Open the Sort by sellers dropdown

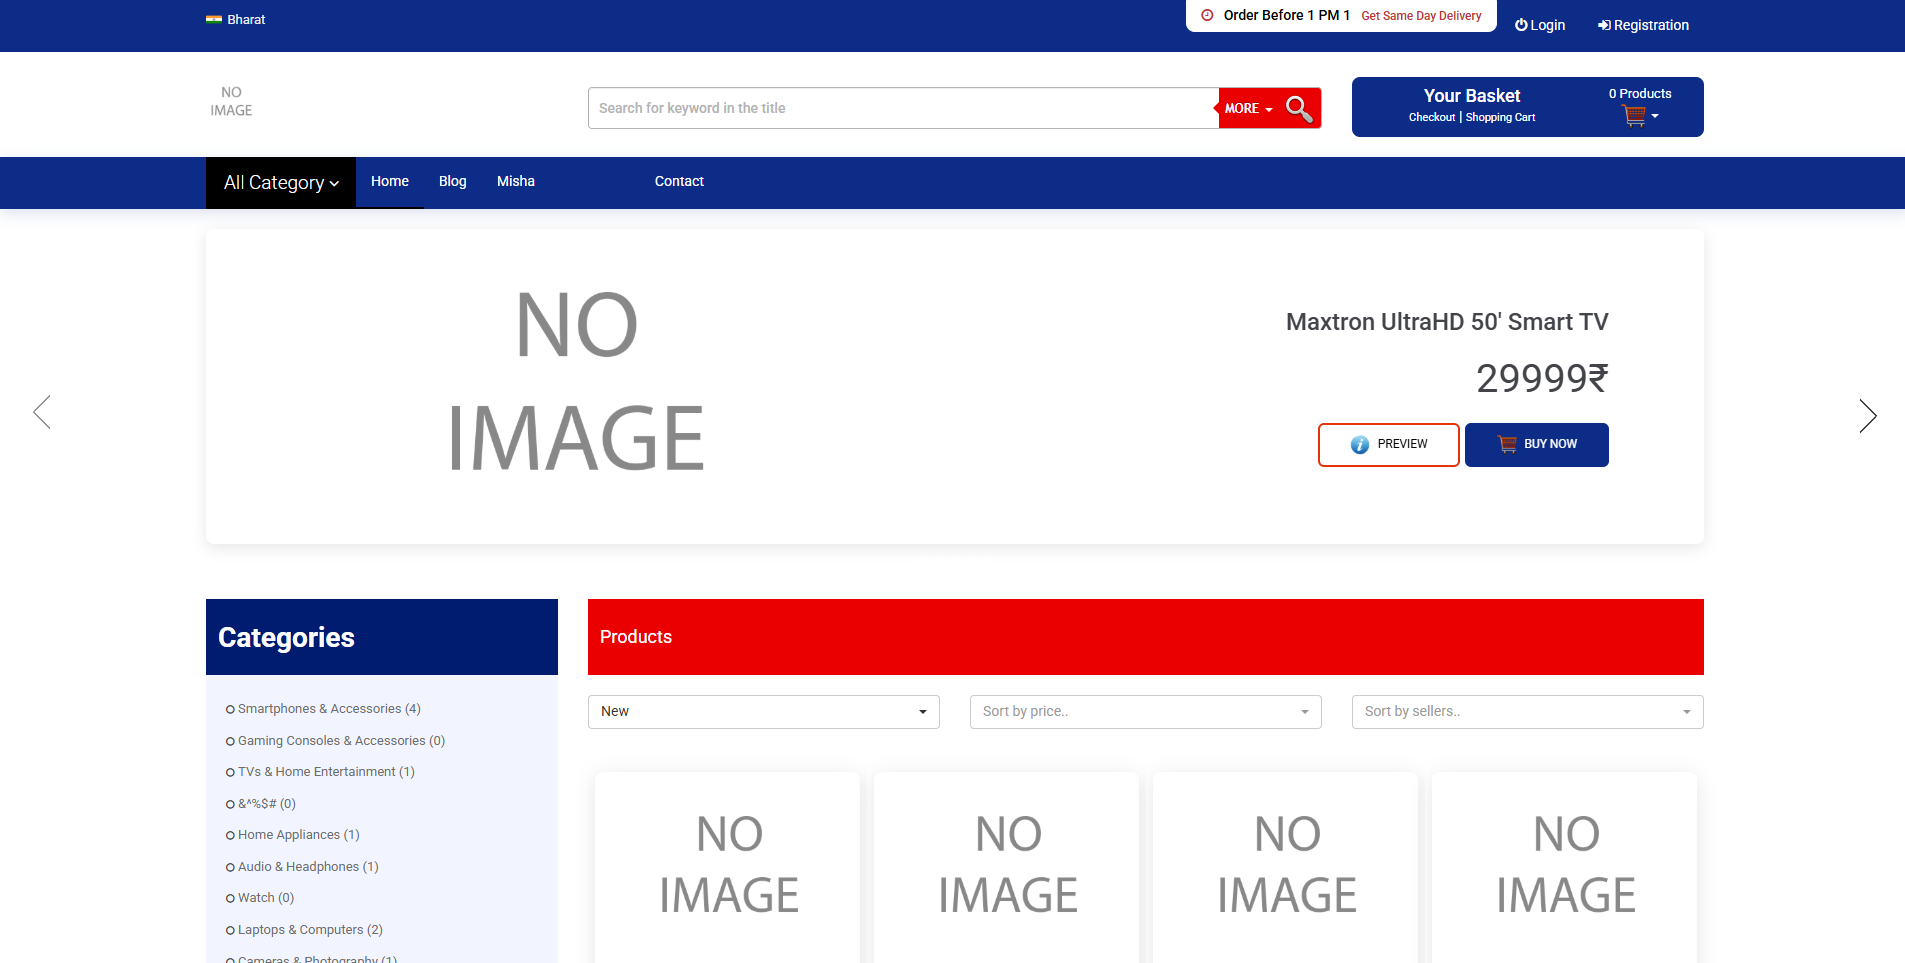coord(1528,712)
